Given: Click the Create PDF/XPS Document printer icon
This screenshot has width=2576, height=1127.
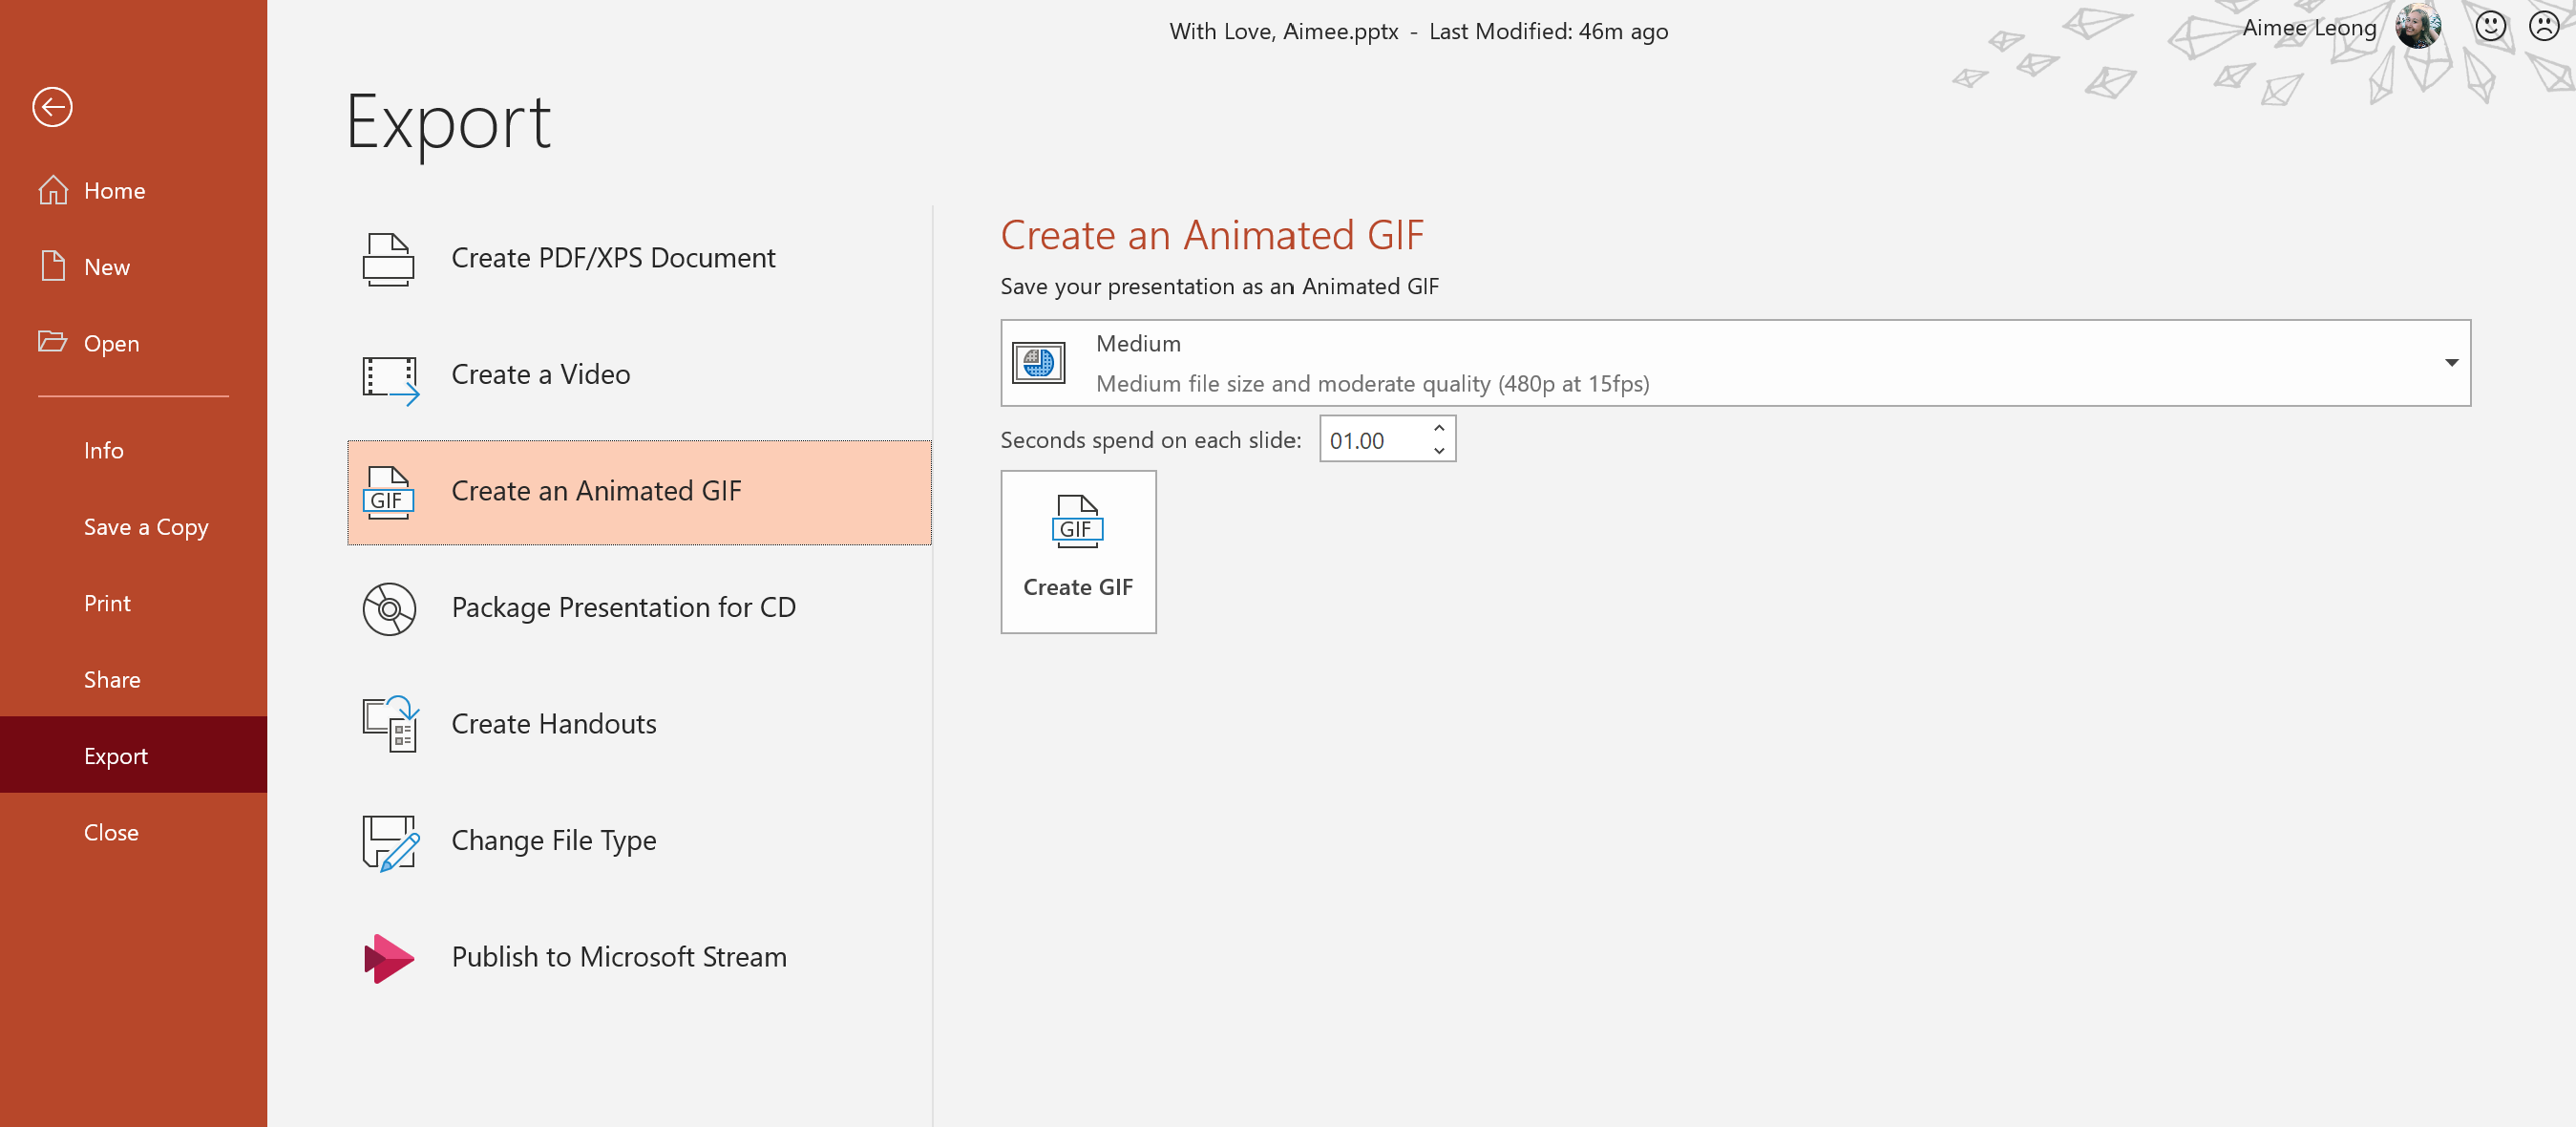Looking at the screenshot, I should click(388, 259).
